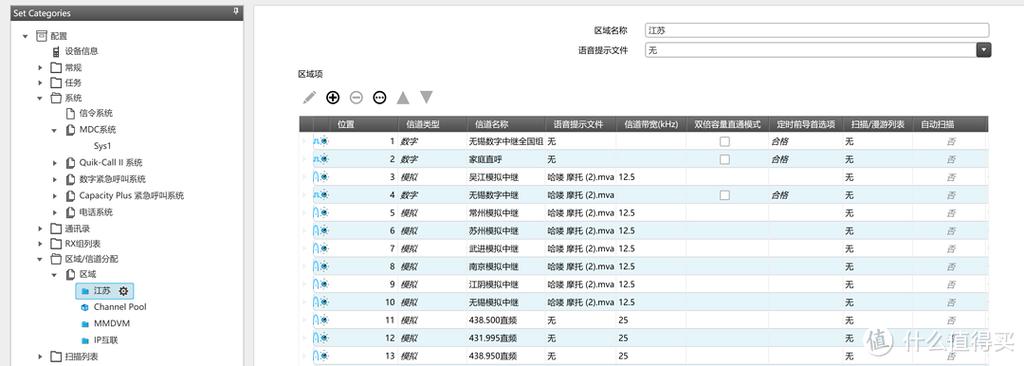Click the channel icon for 438.500直频 row

point(321,320)
